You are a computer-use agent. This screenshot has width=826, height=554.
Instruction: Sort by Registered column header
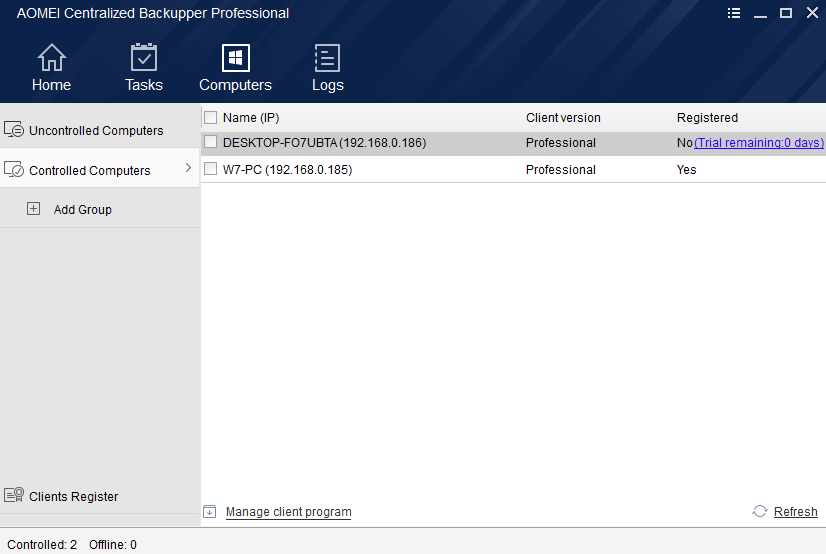click(x=707, y=118)
